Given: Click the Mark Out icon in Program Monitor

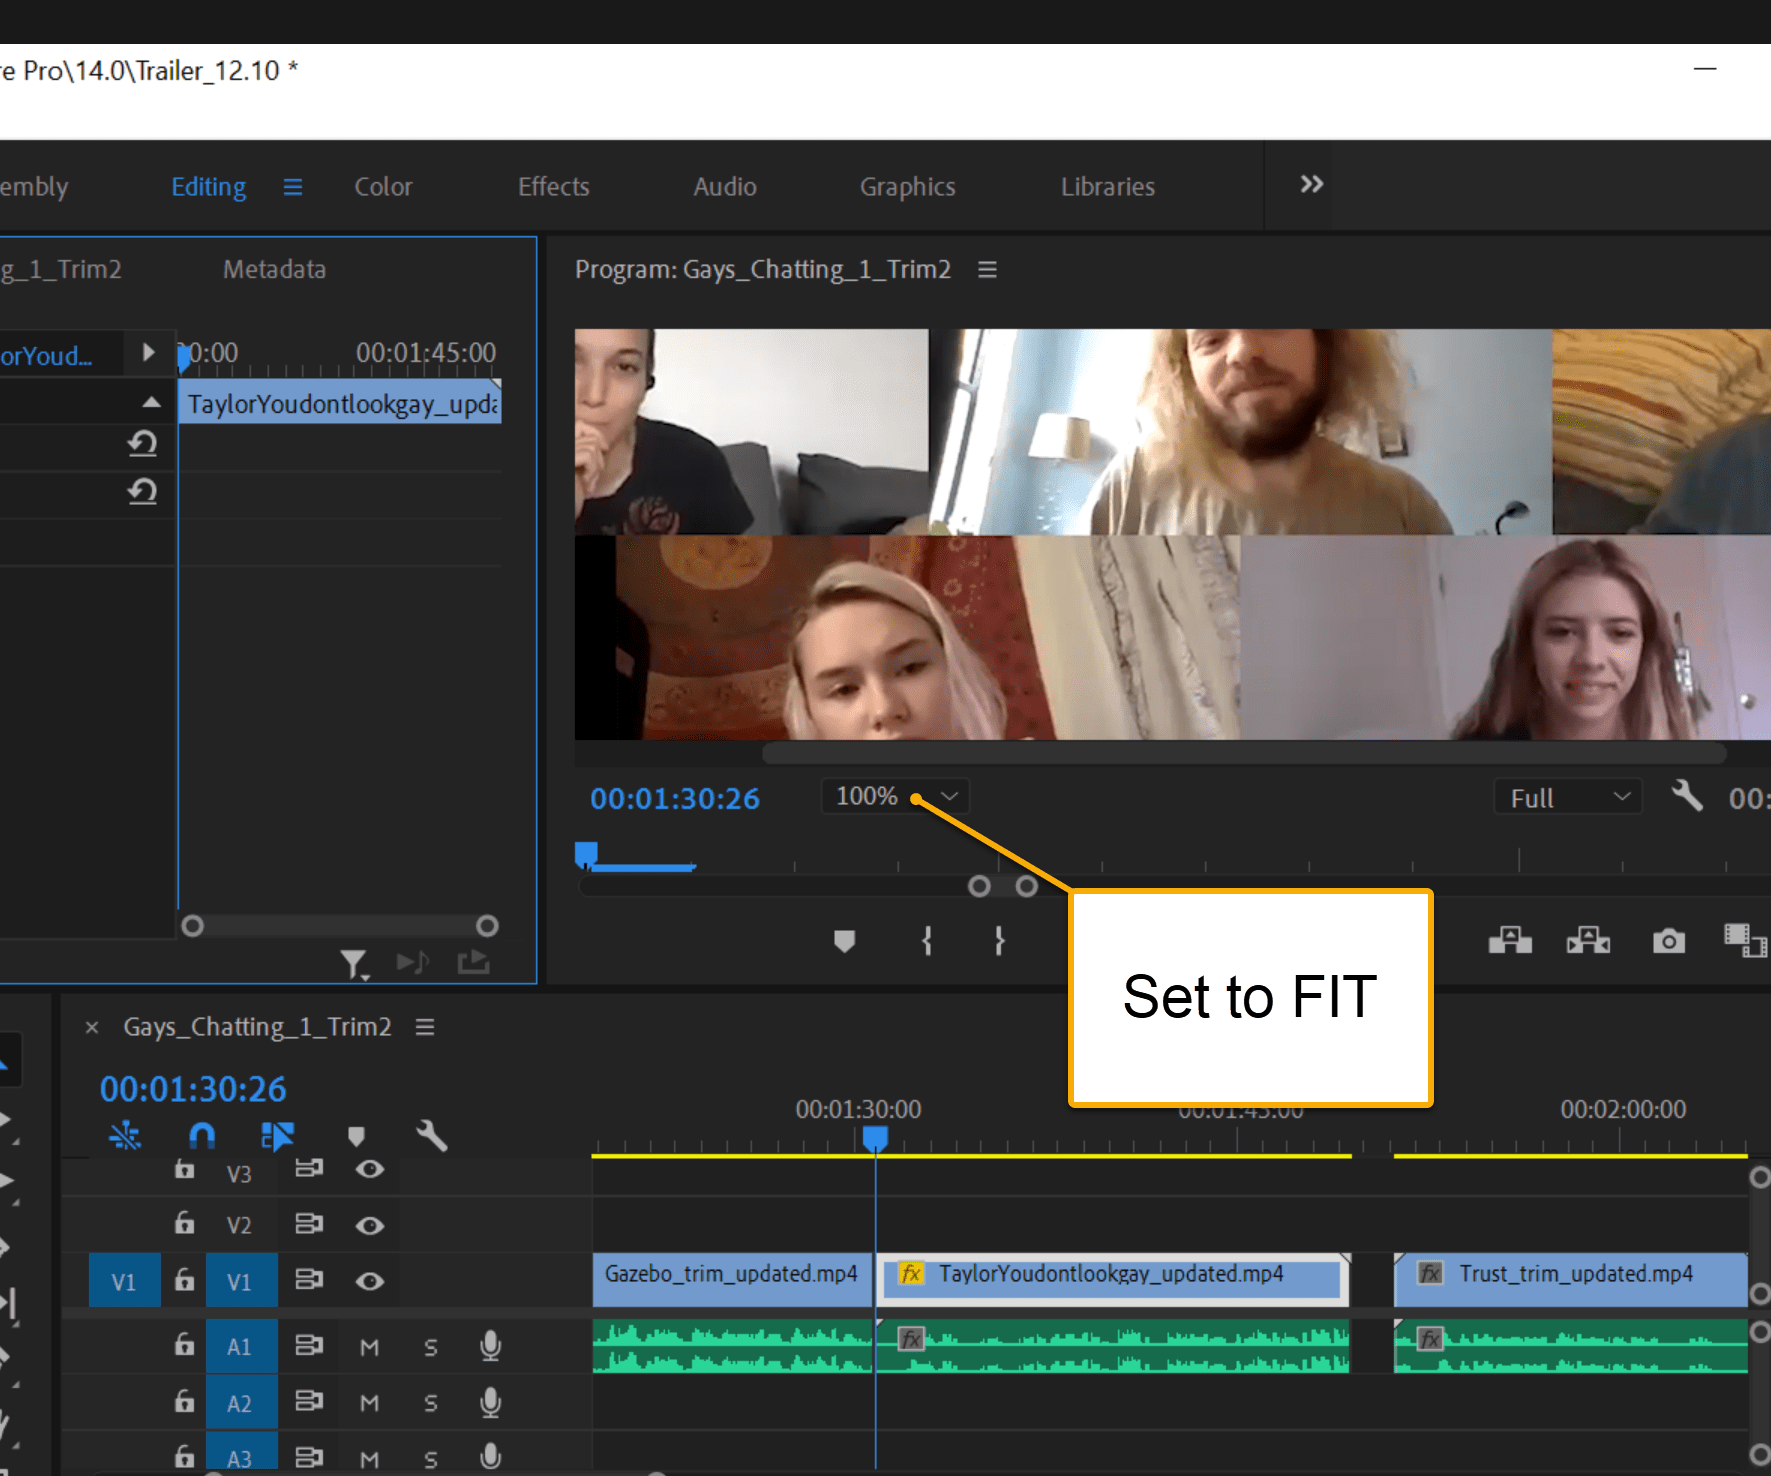Looking at the screenshot, I should pos(999,941).
